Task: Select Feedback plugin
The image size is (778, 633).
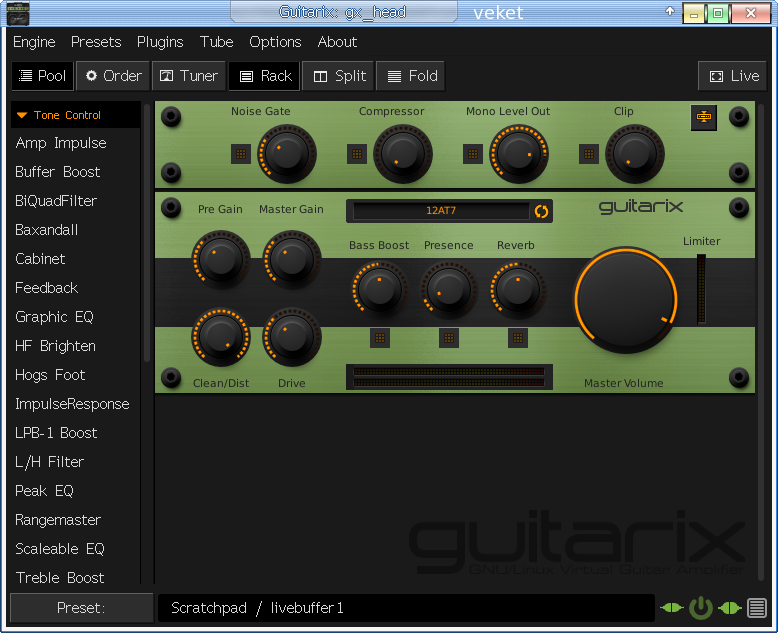Action: point(47,288)
